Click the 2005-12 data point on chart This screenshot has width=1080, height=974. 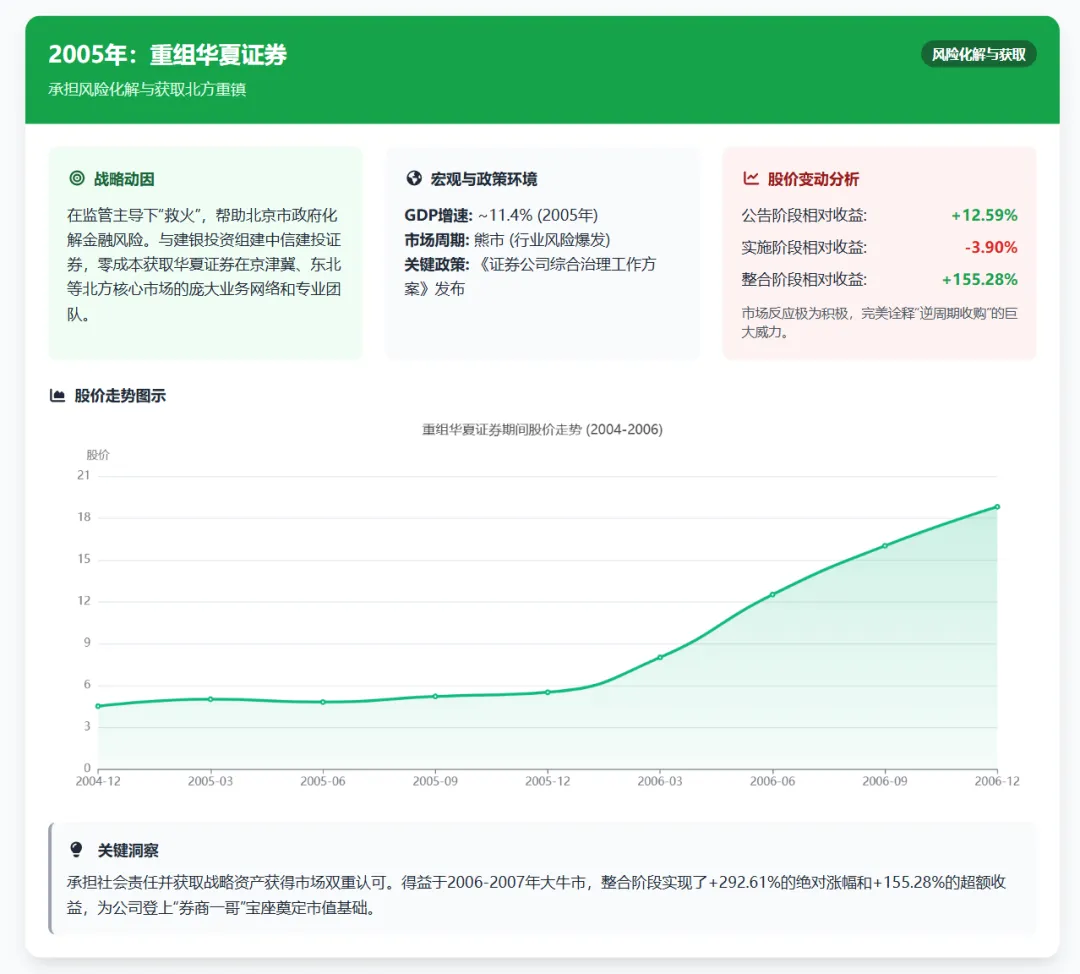coord(548,692)
